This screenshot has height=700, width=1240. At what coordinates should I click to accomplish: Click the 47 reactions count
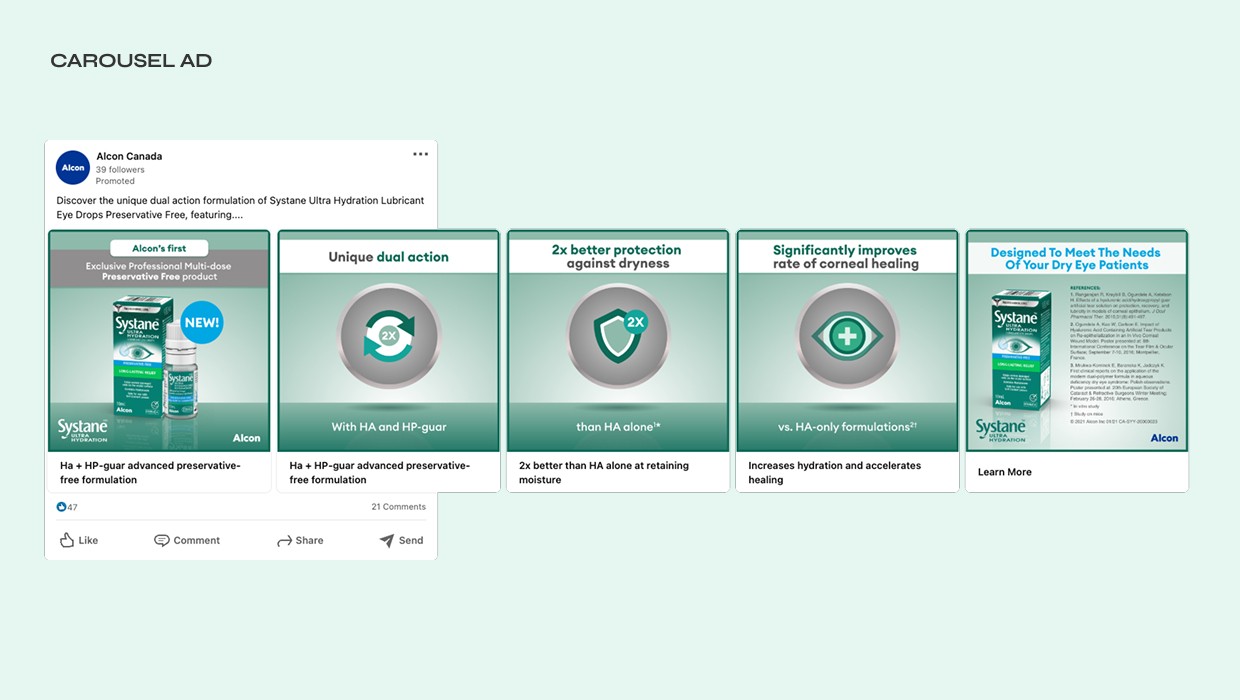73,507
